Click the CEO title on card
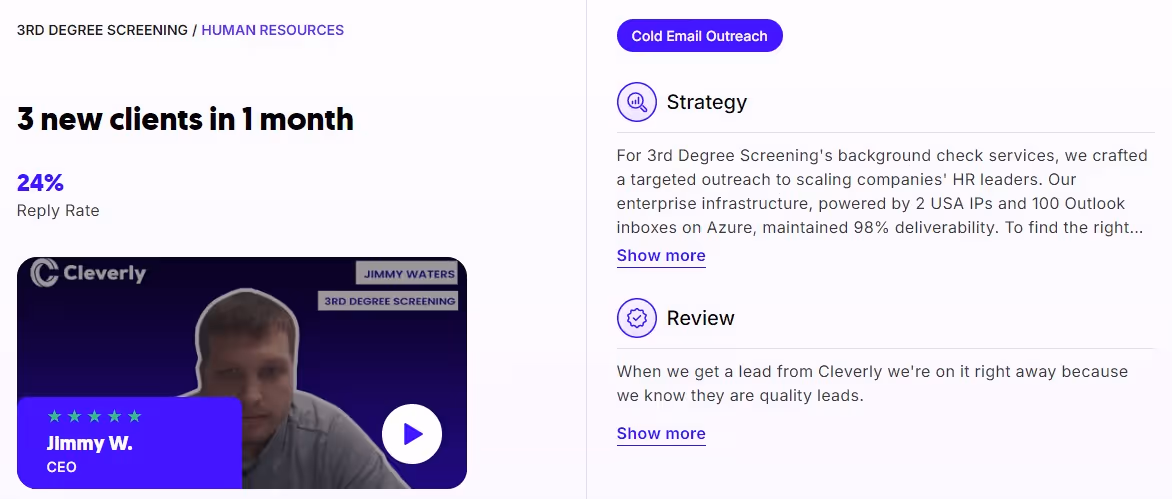The width and height of the screenshot is (1172, 499). click(x=61, y=468)
